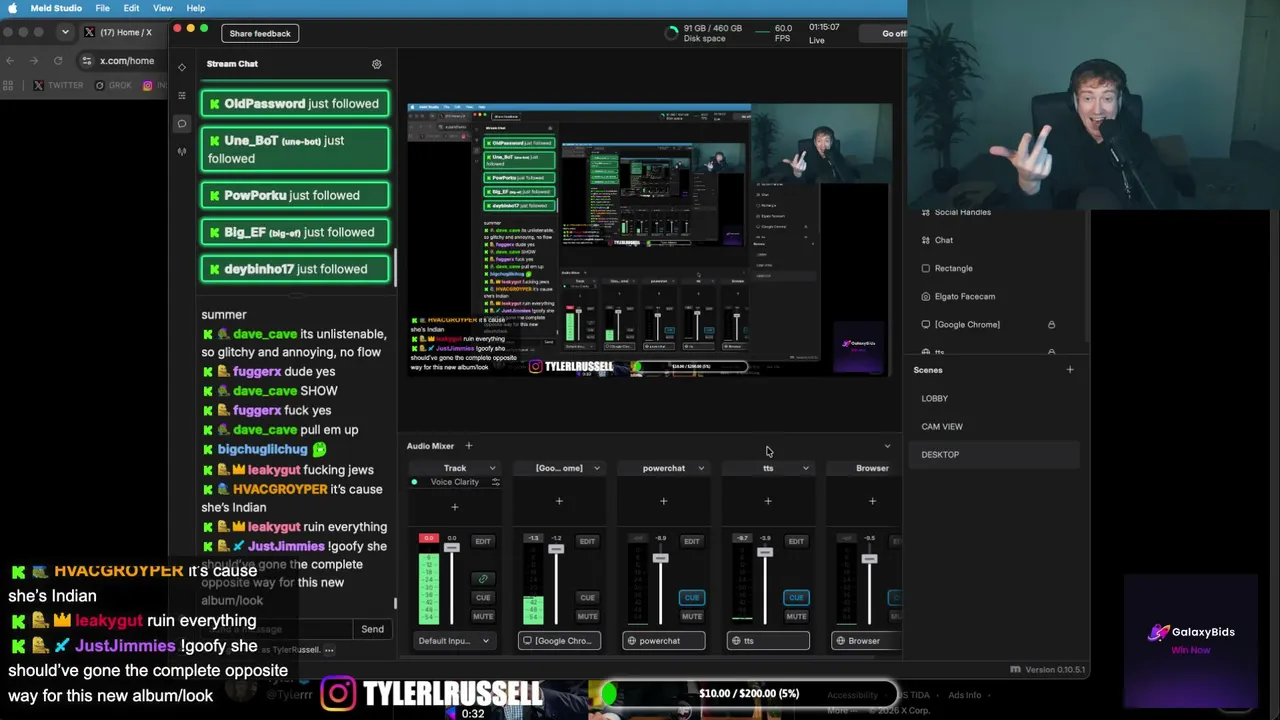Collapse the Audio Mixer panel chevron

click(x=887, y=446)
